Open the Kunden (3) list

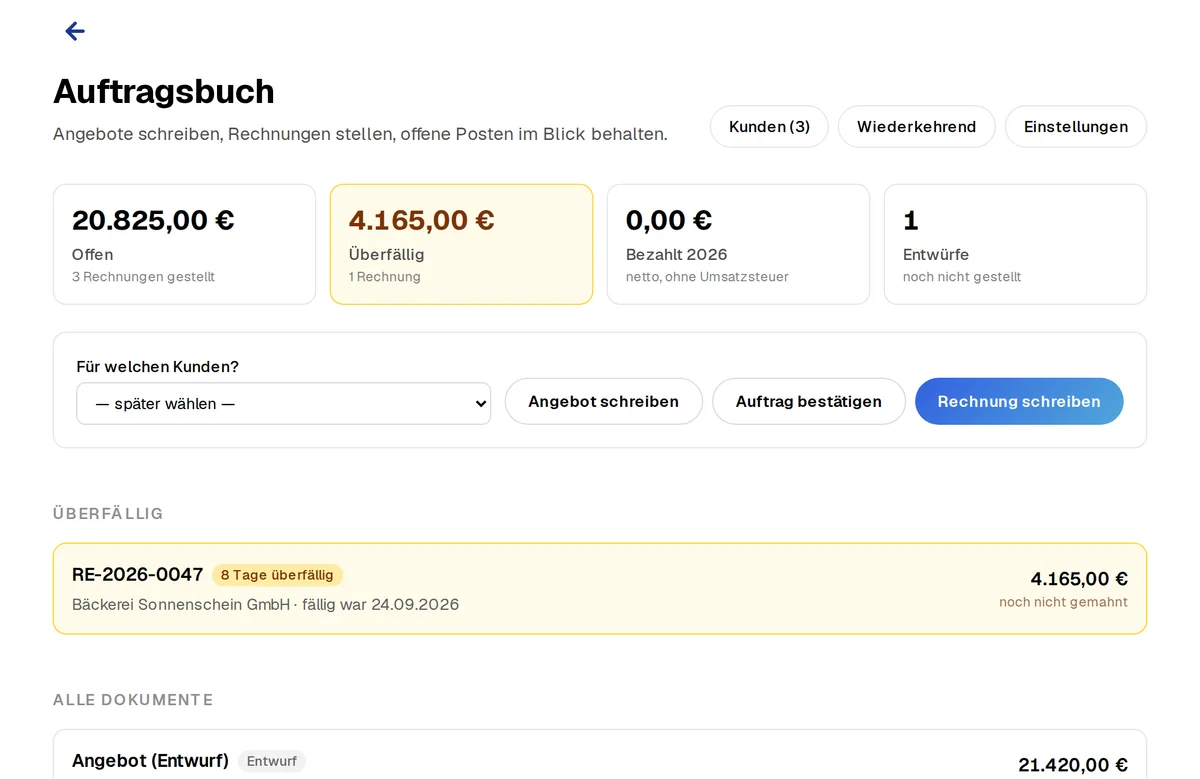(x=769, y=127)
